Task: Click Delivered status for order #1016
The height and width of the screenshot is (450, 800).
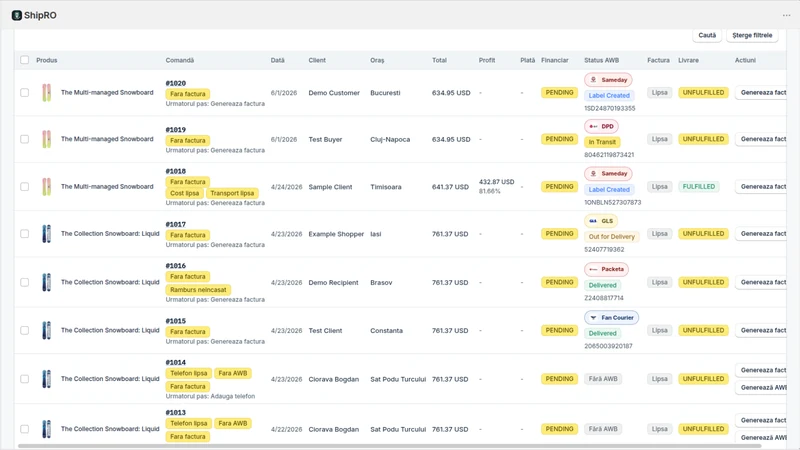Action: [x=603, y=285]
